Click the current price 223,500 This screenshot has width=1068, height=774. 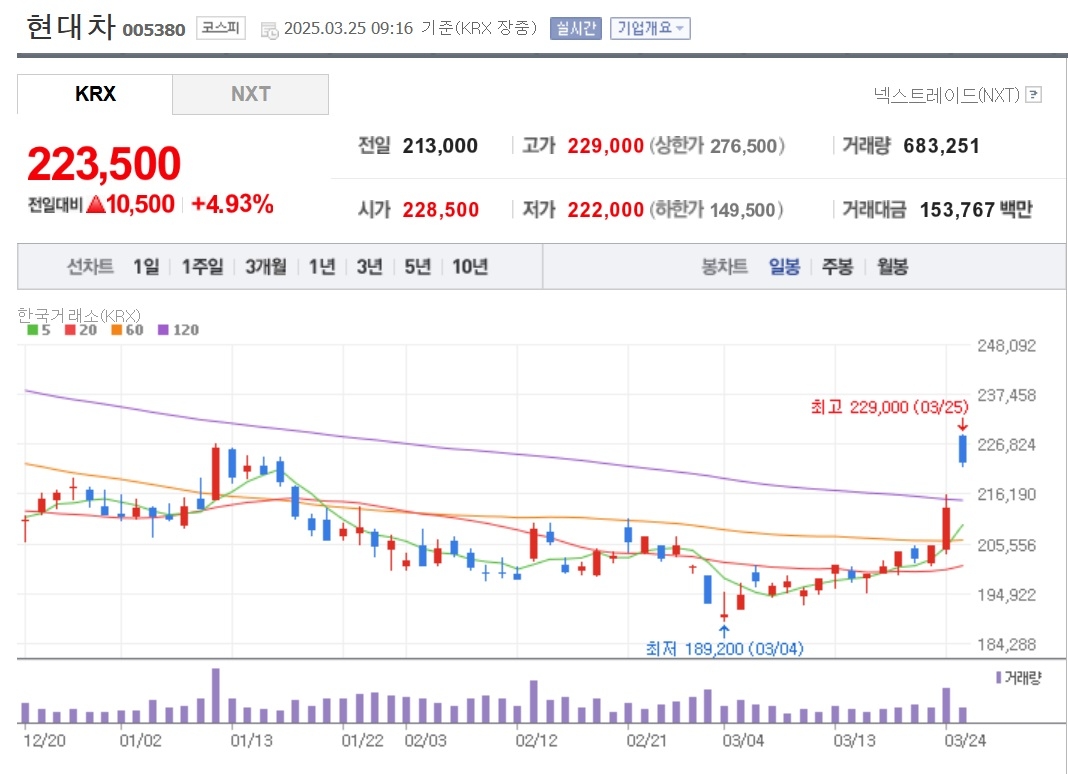coord(104,164)
